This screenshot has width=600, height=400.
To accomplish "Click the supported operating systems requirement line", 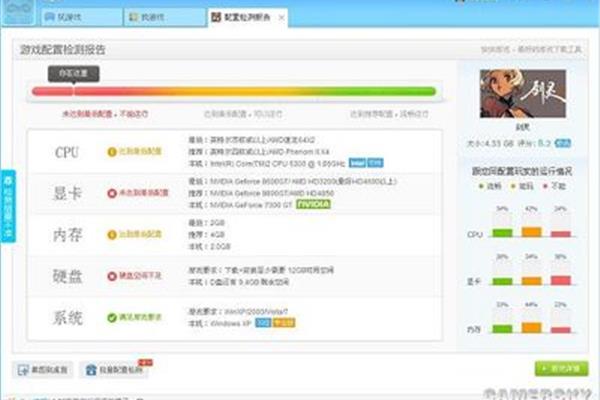I will click(x=238, y=312).
